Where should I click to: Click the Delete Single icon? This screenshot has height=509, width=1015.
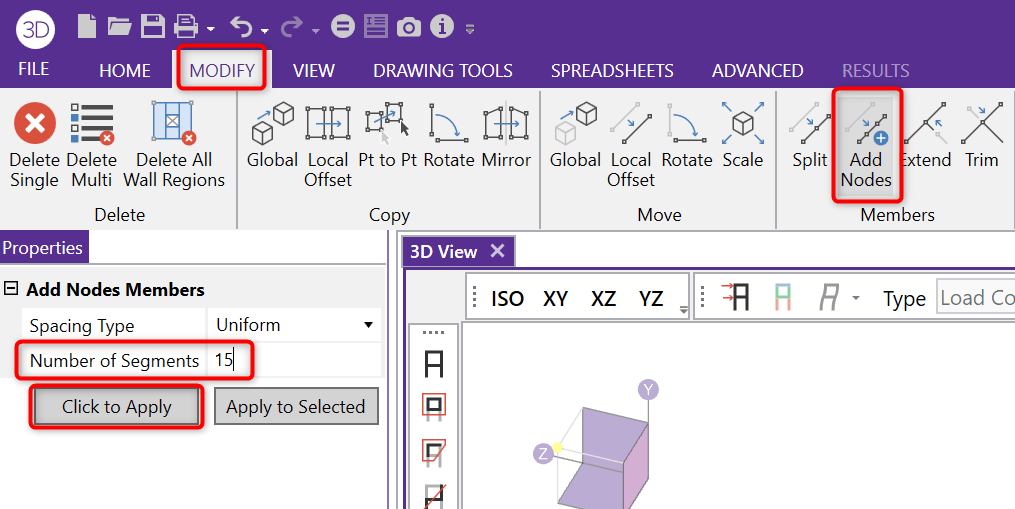pos(34,124)
